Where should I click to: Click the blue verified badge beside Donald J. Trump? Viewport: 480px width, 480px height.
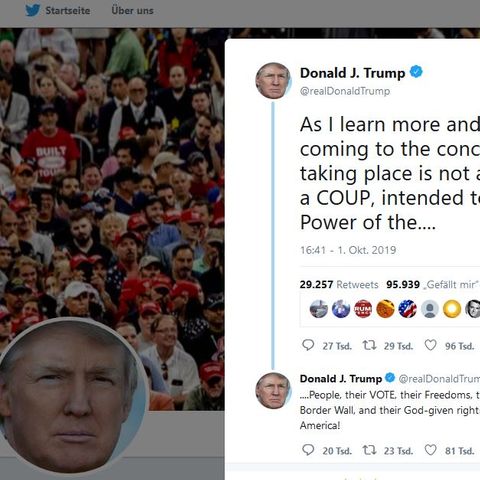416,72
